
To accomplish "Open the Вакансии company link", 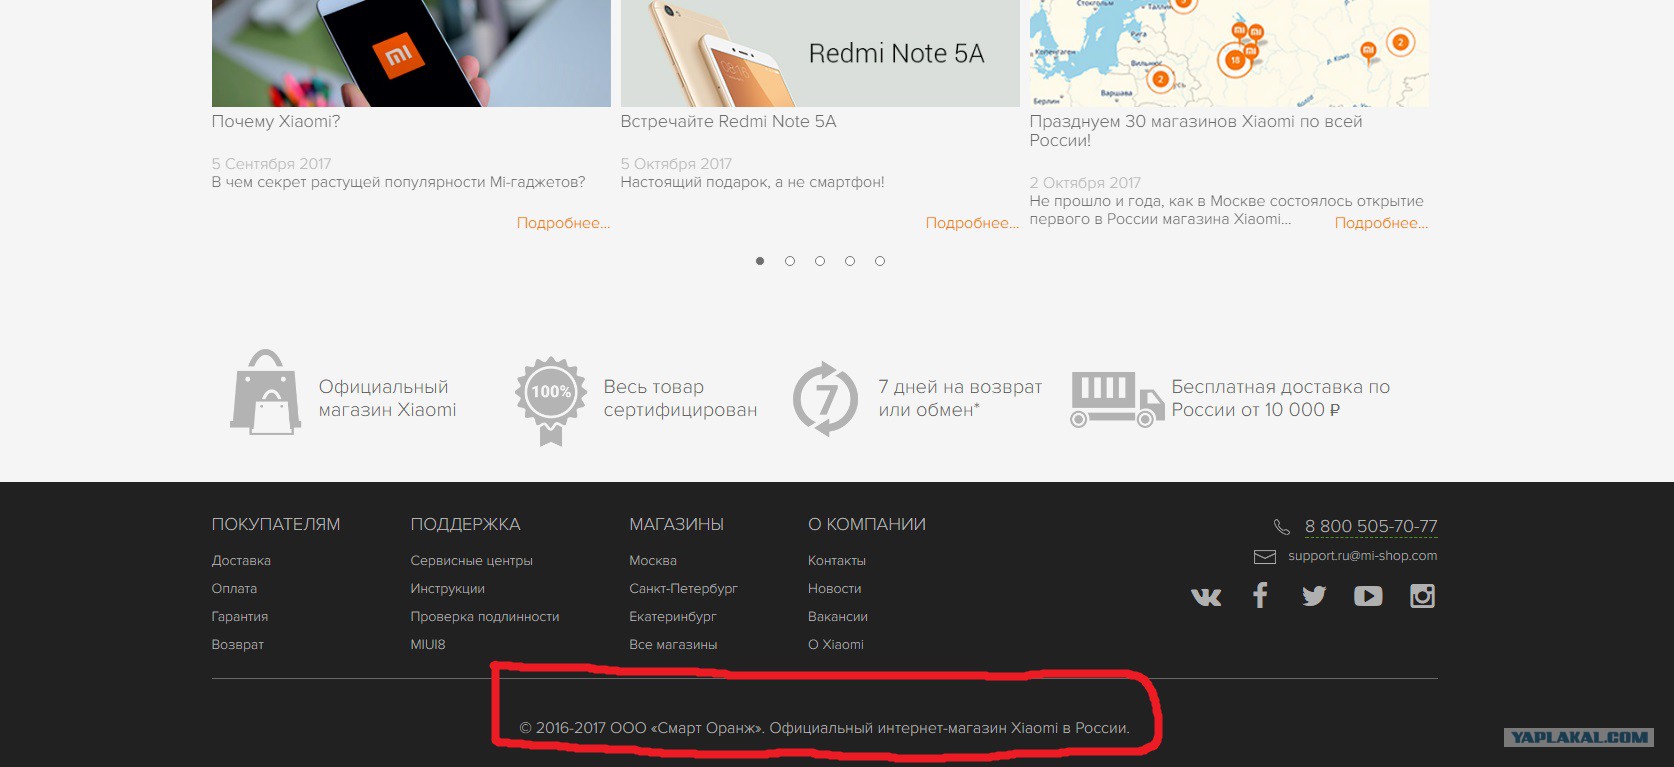I will coord(838,617).
